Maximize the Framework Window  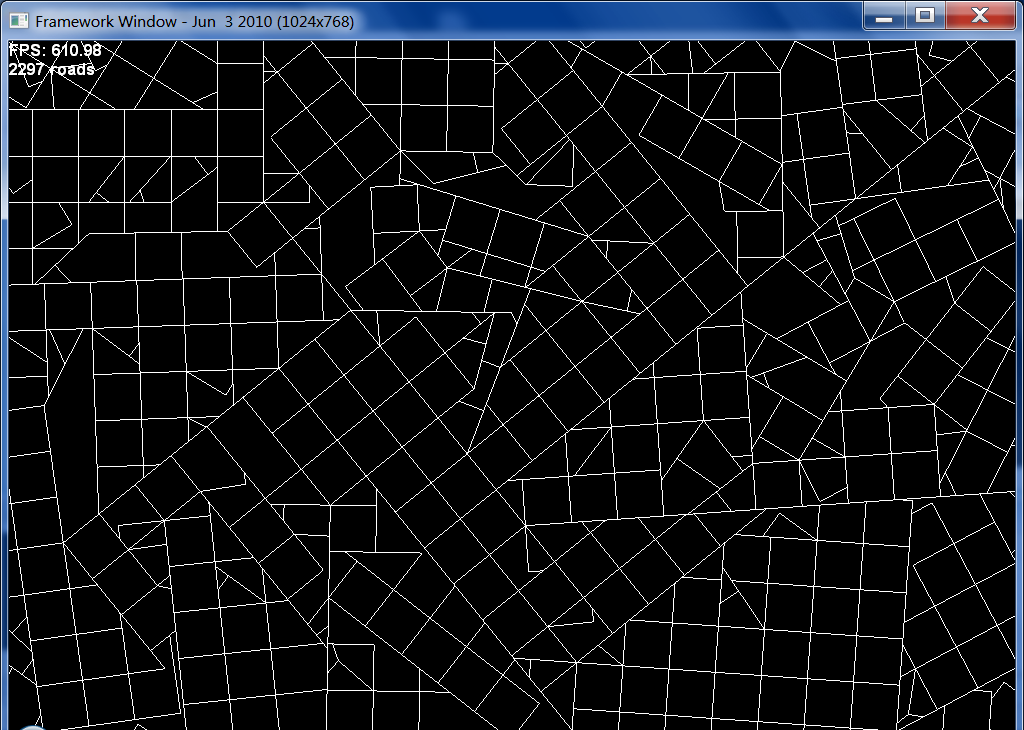(925, 16)
